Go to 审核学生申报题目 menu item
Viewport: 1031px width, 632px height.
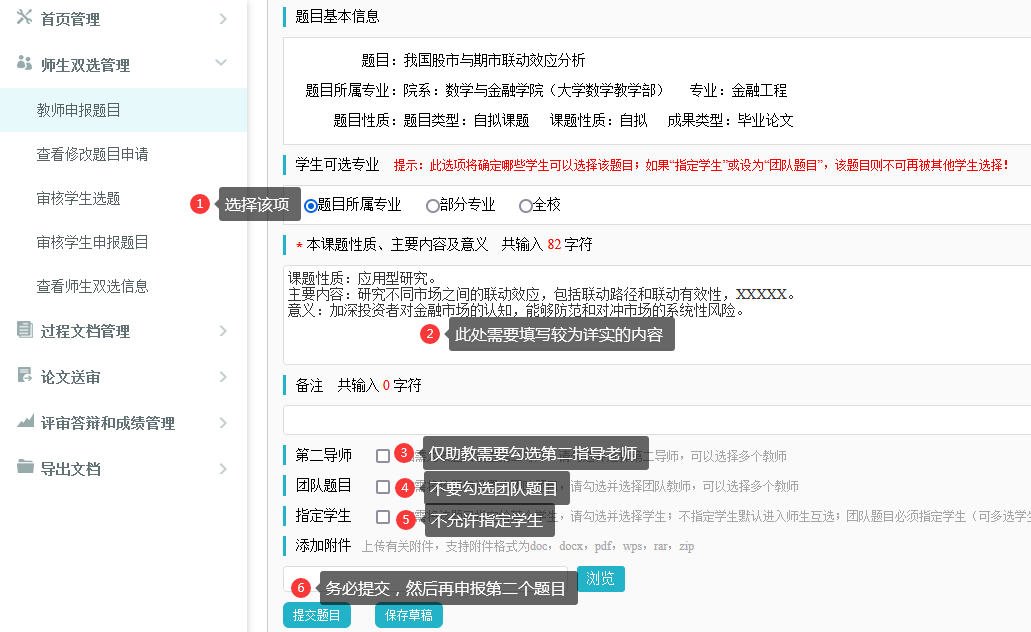(92, 242)
